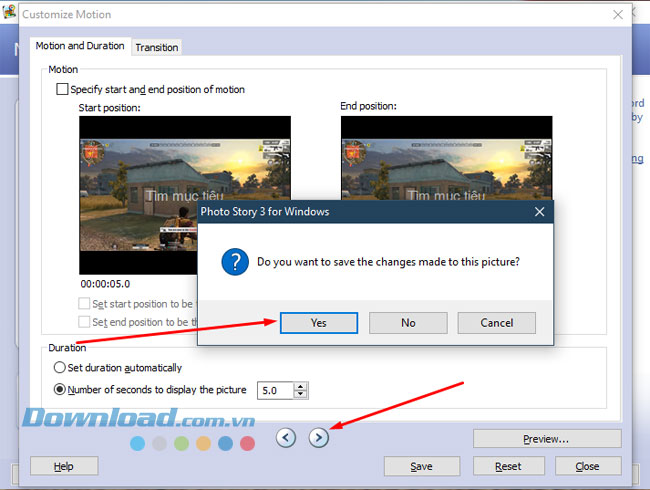The width and height of the screenshot is (650, 490).
Task: Open Help for Customize Motion
Action: 64,466
